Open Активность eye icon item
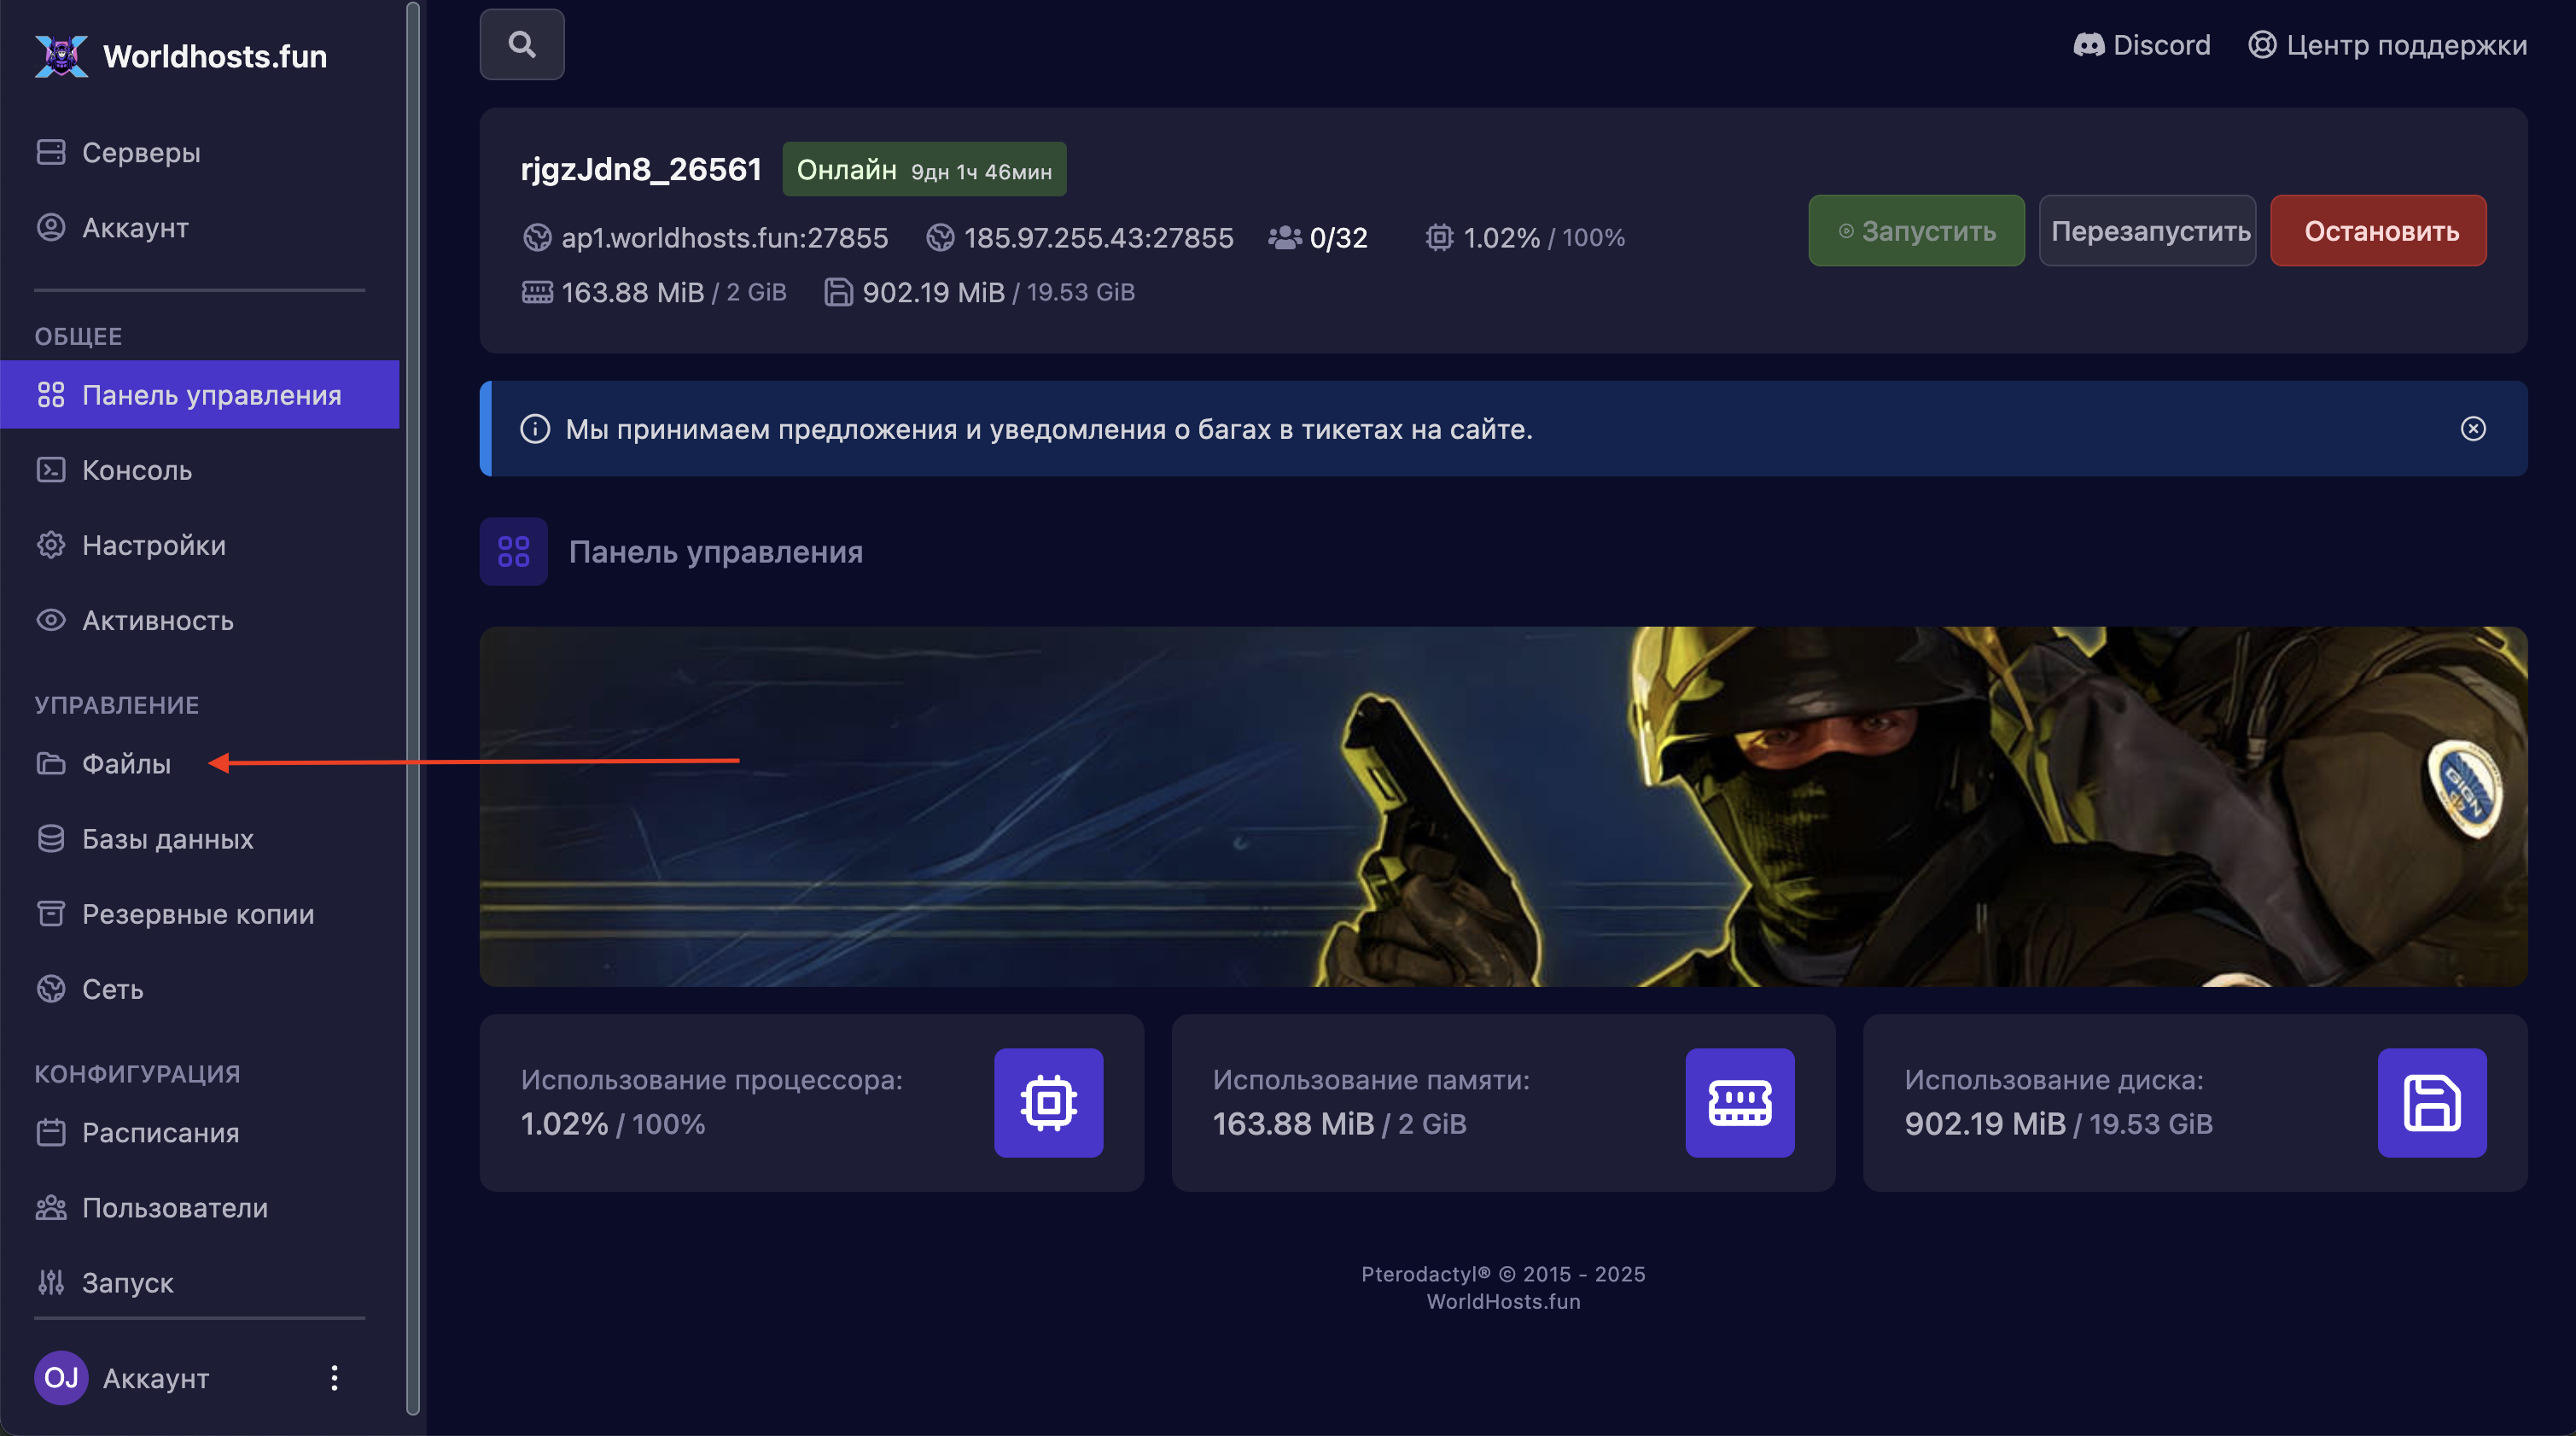Screen dimensions: 2576x1436 (50, 620)
